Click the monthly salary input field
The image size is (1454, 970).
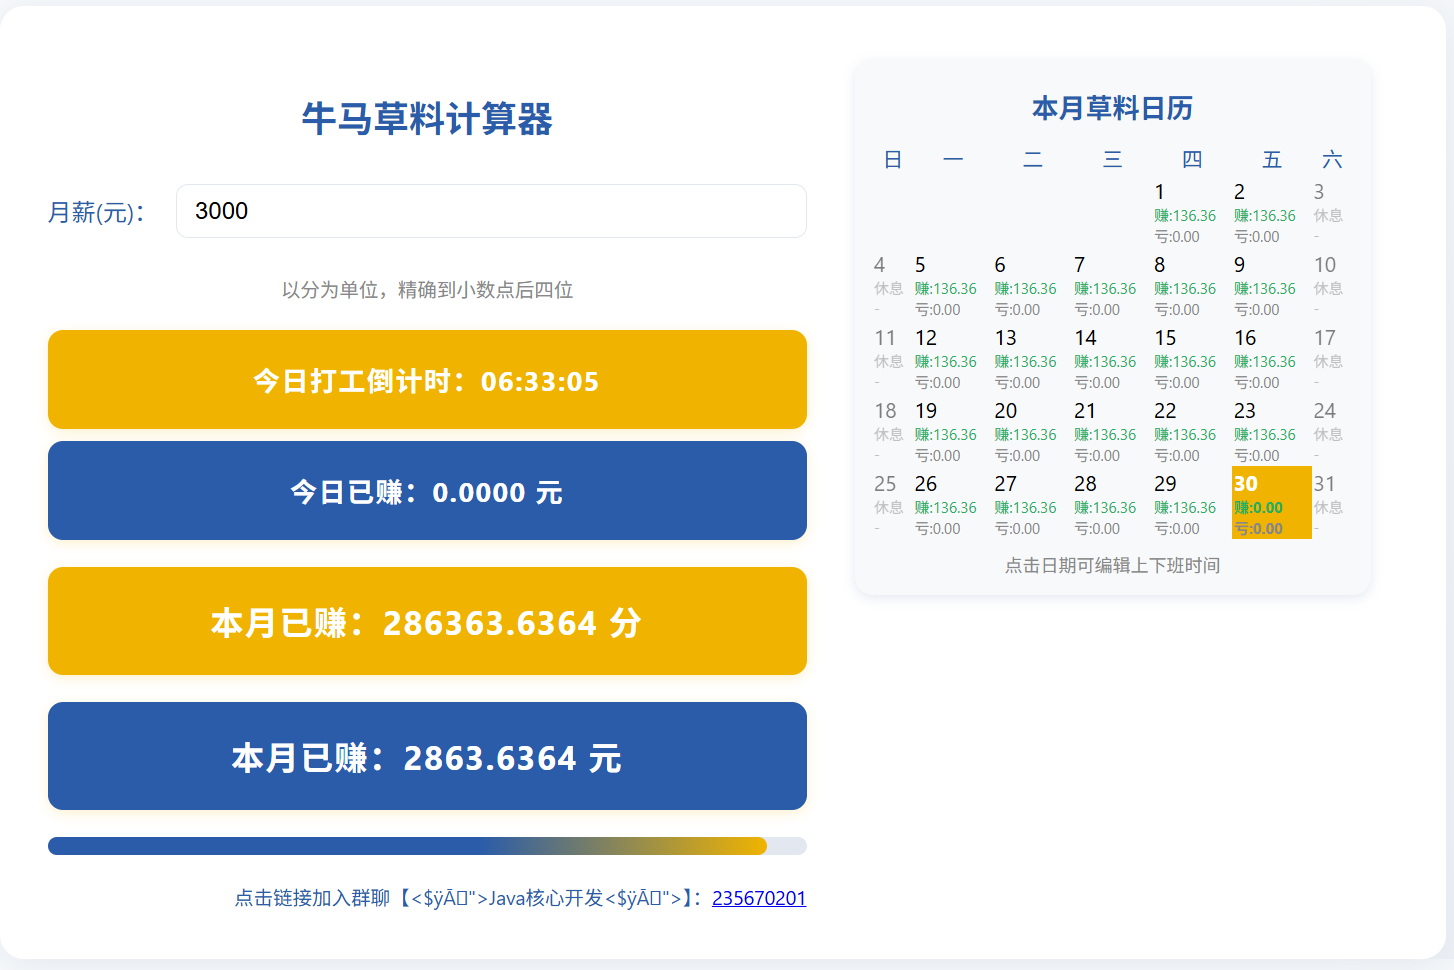pos(490,211)
